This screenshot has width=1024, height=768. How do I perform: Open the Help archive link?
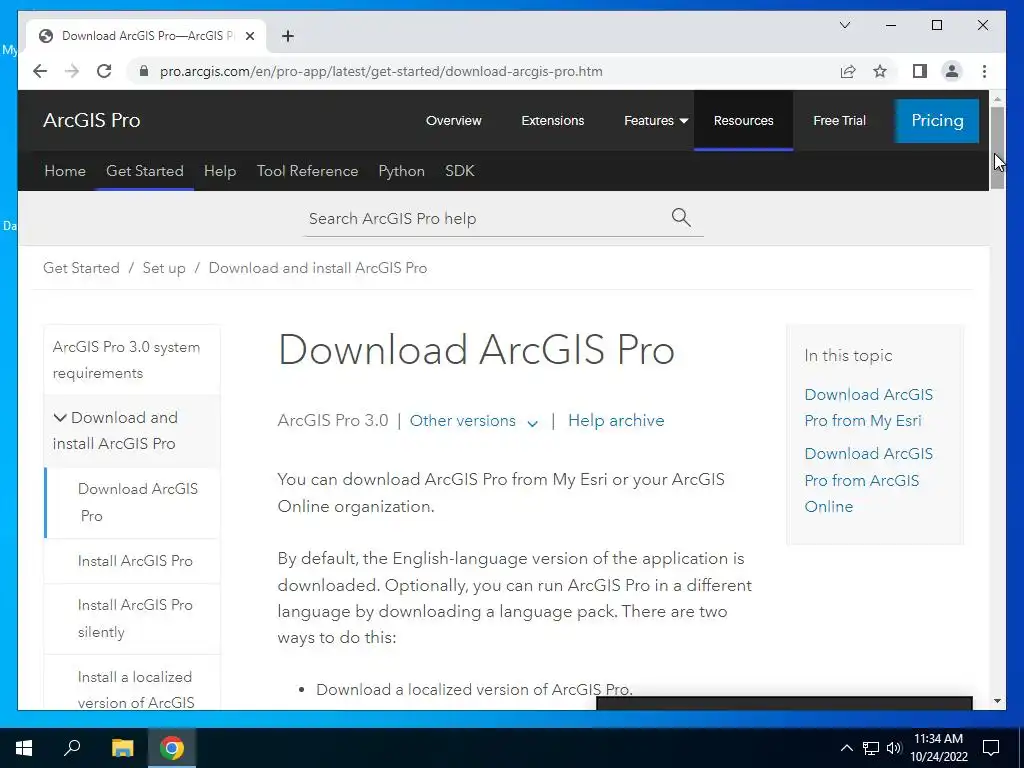click(x=616, y=421)
